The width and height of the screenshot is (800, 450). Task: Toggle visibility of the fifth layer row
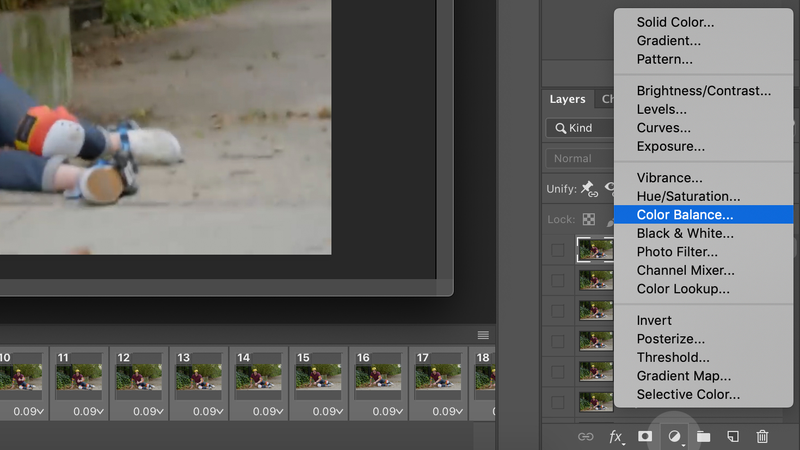click(x=558, y=372)
